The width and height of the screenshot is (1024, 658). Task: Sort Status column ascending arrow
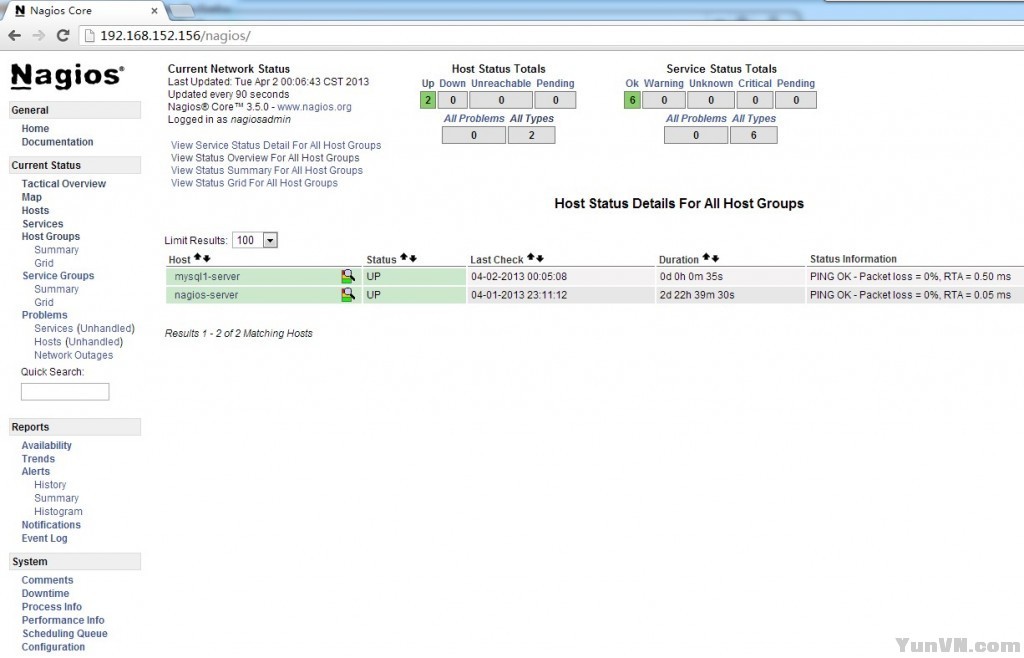coord(404,258)
